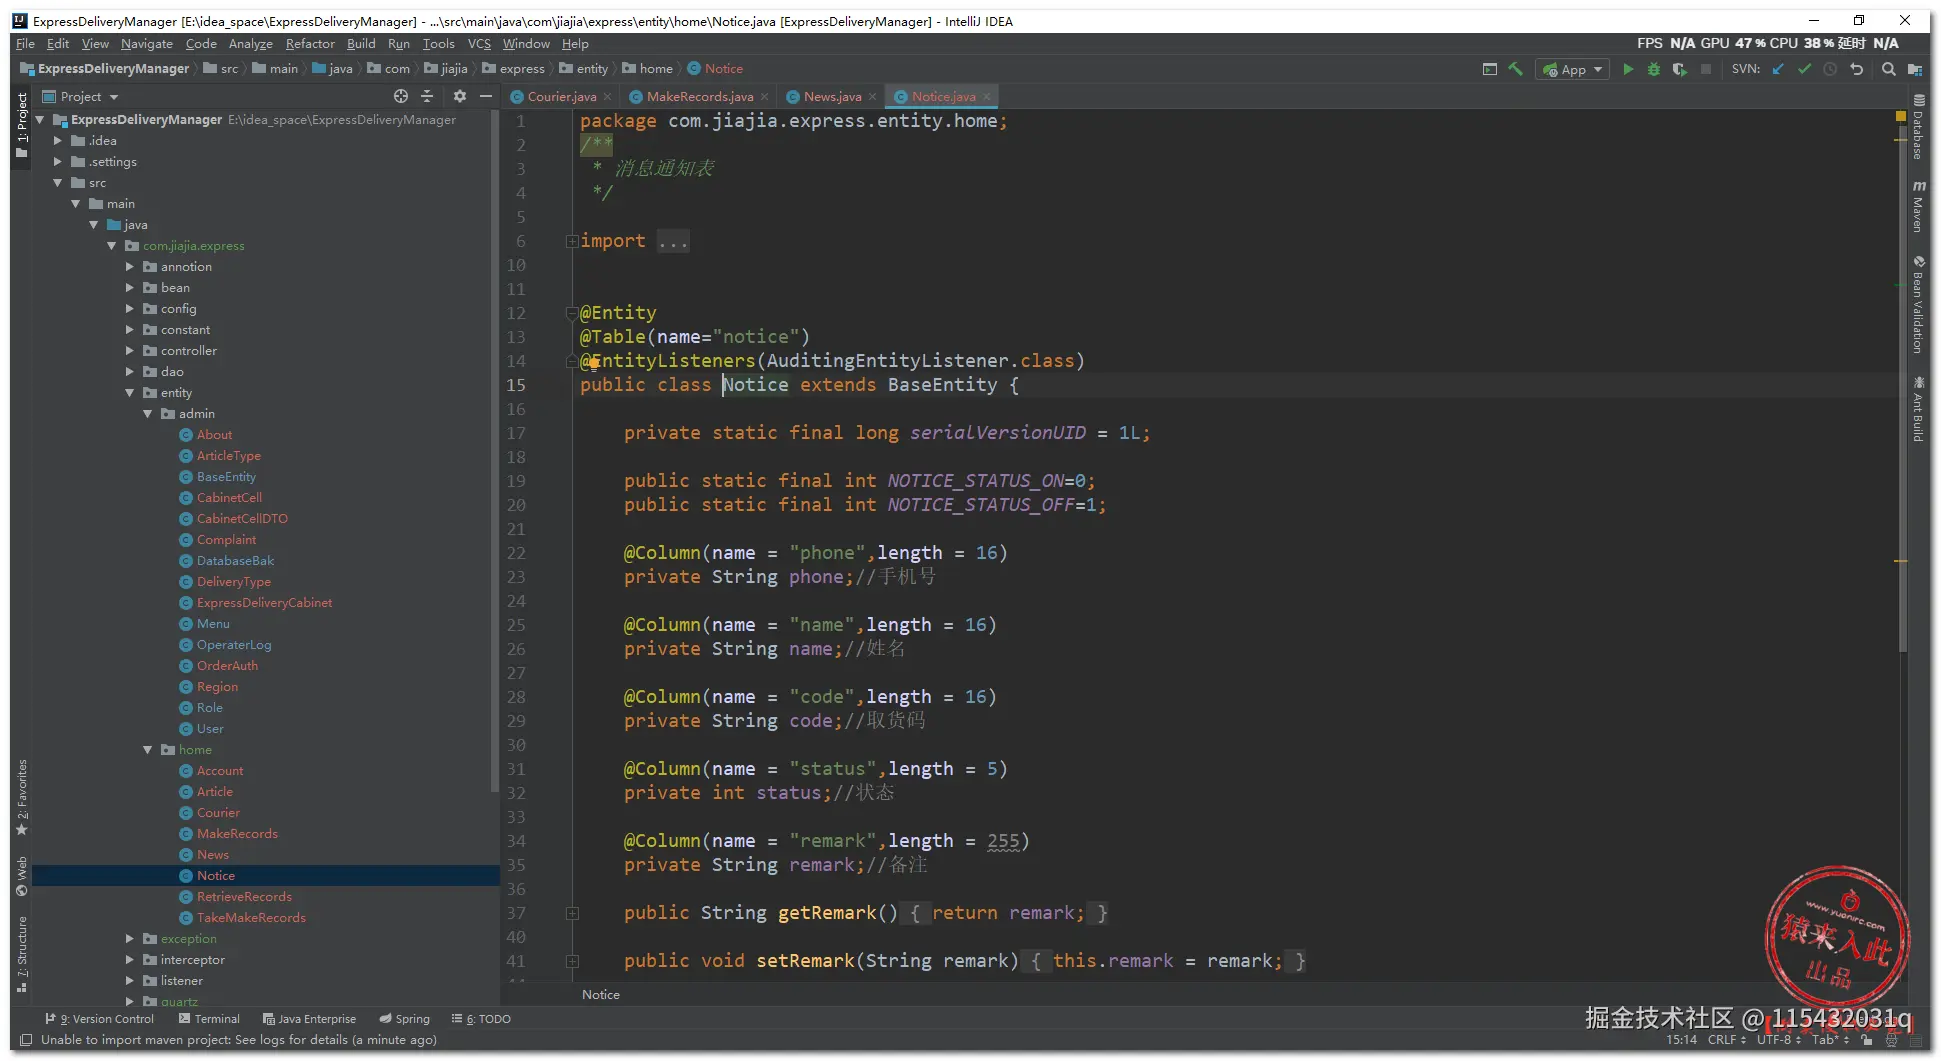
Task: Click the SVN Commit checkmark icon
Action: tap(1804, 69)
